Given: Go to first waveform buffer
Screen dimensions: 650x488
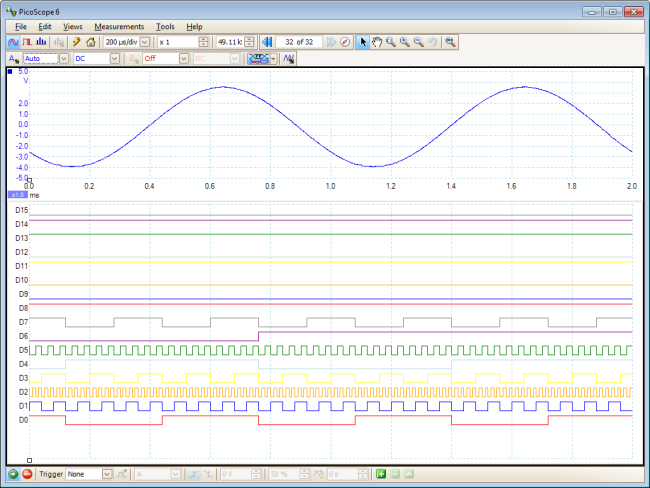Looking at the screenshot, I should [x=267, y=42].
